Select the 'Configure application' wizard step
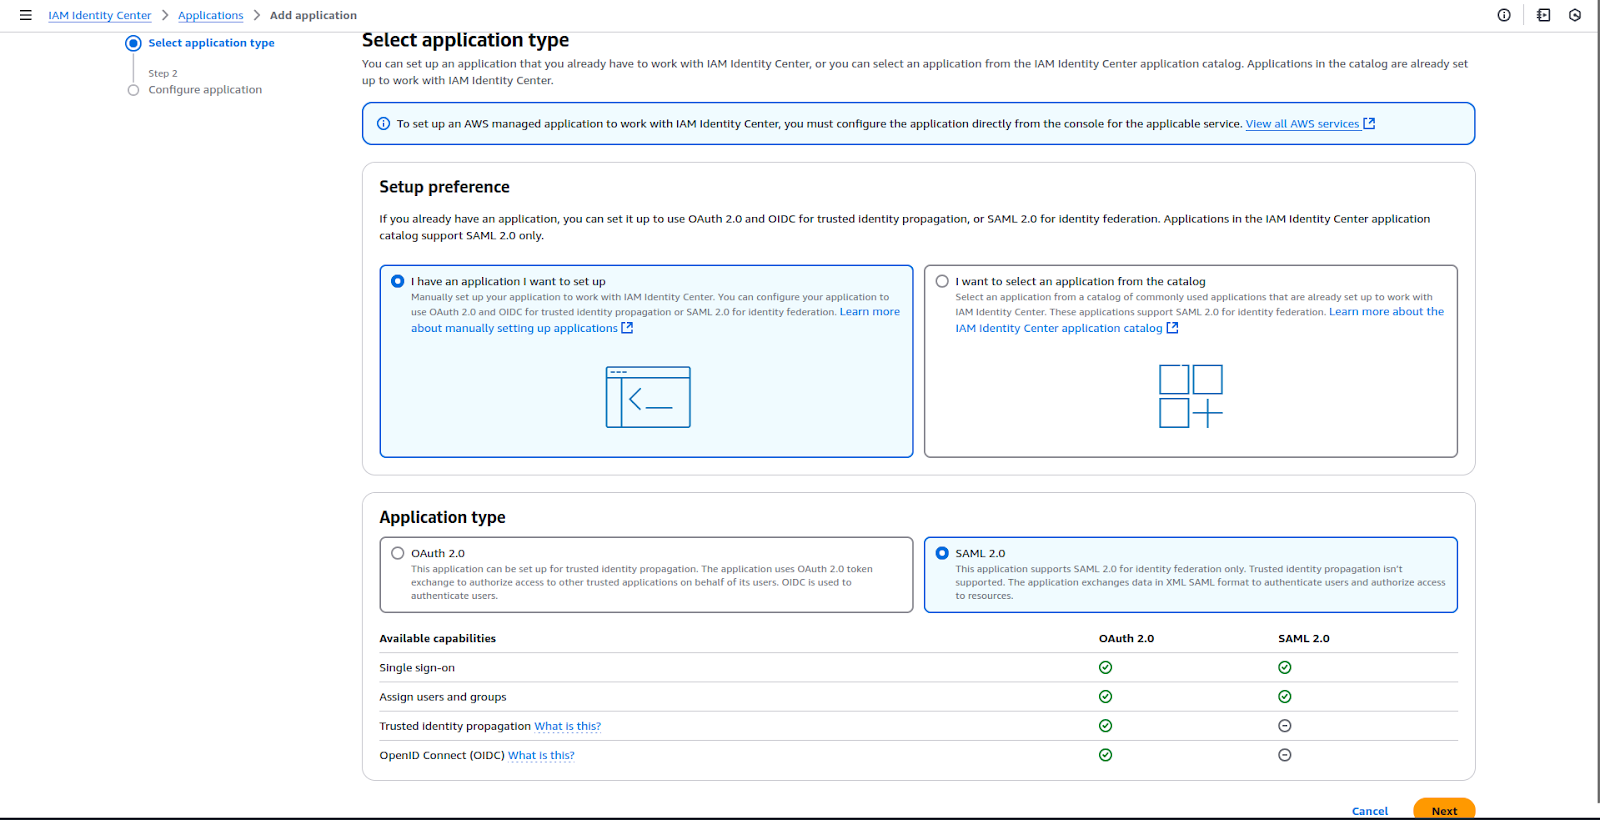1600x820 pixels. click(x=205, y=90)
